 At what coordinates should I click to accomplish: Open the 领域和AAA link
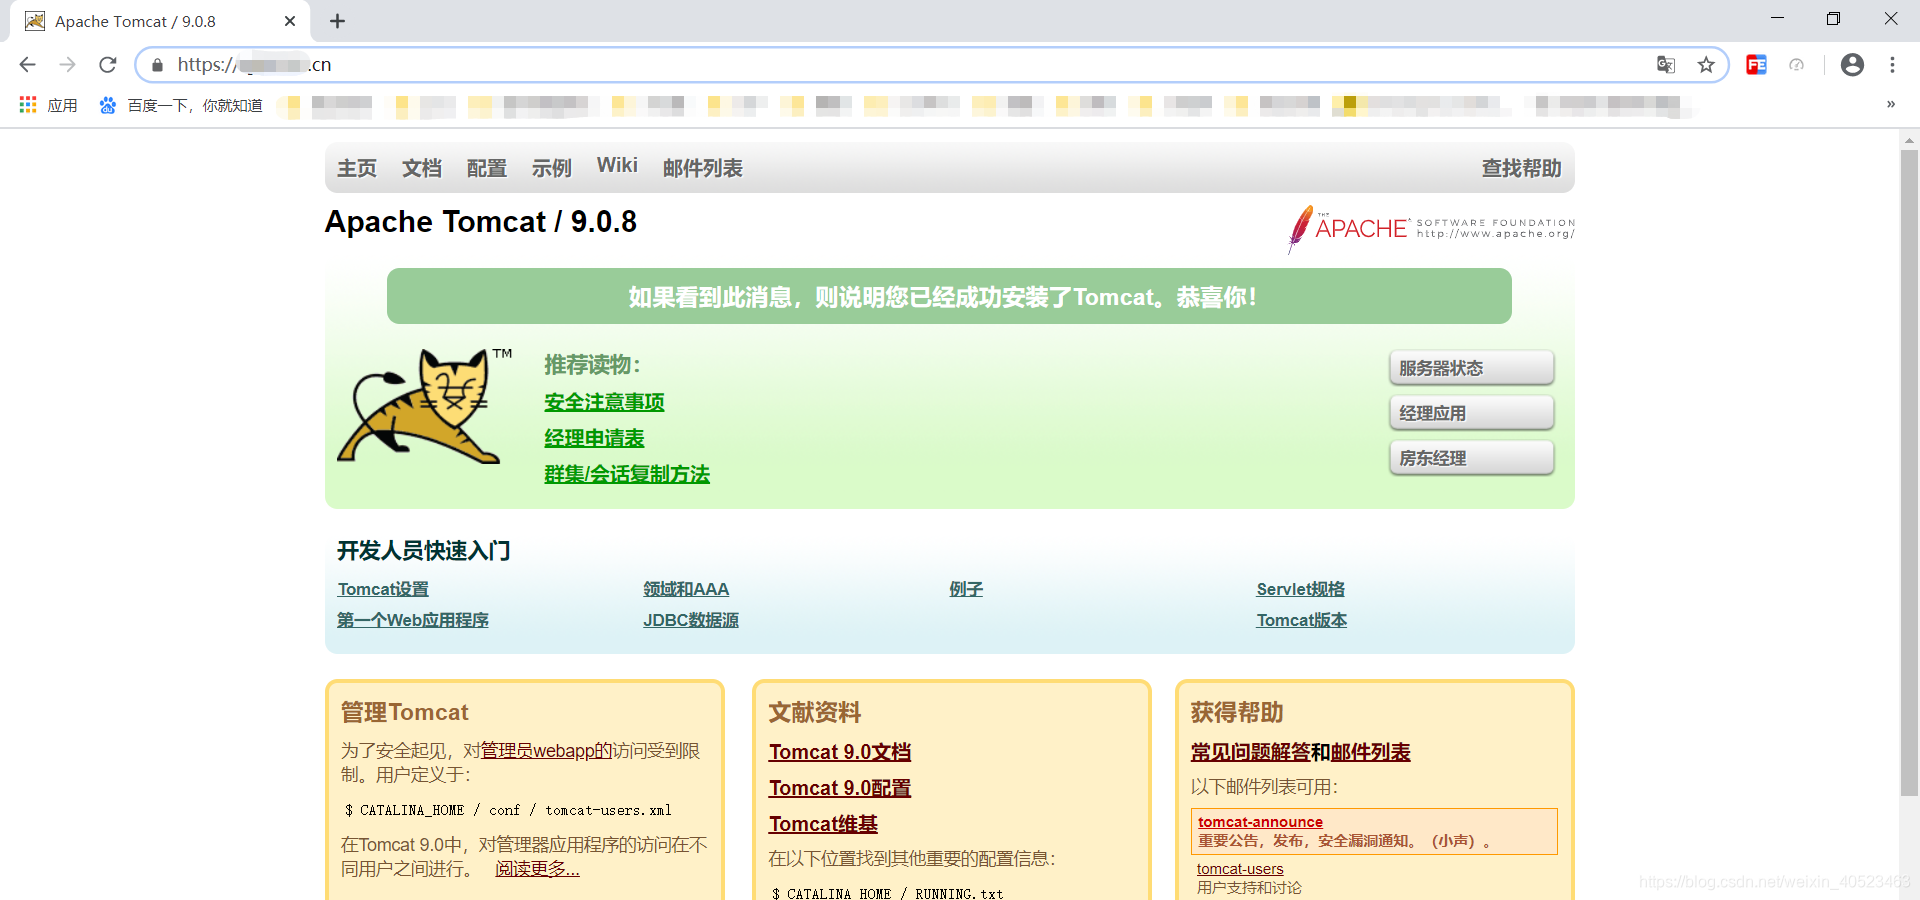tap(686, 589)
